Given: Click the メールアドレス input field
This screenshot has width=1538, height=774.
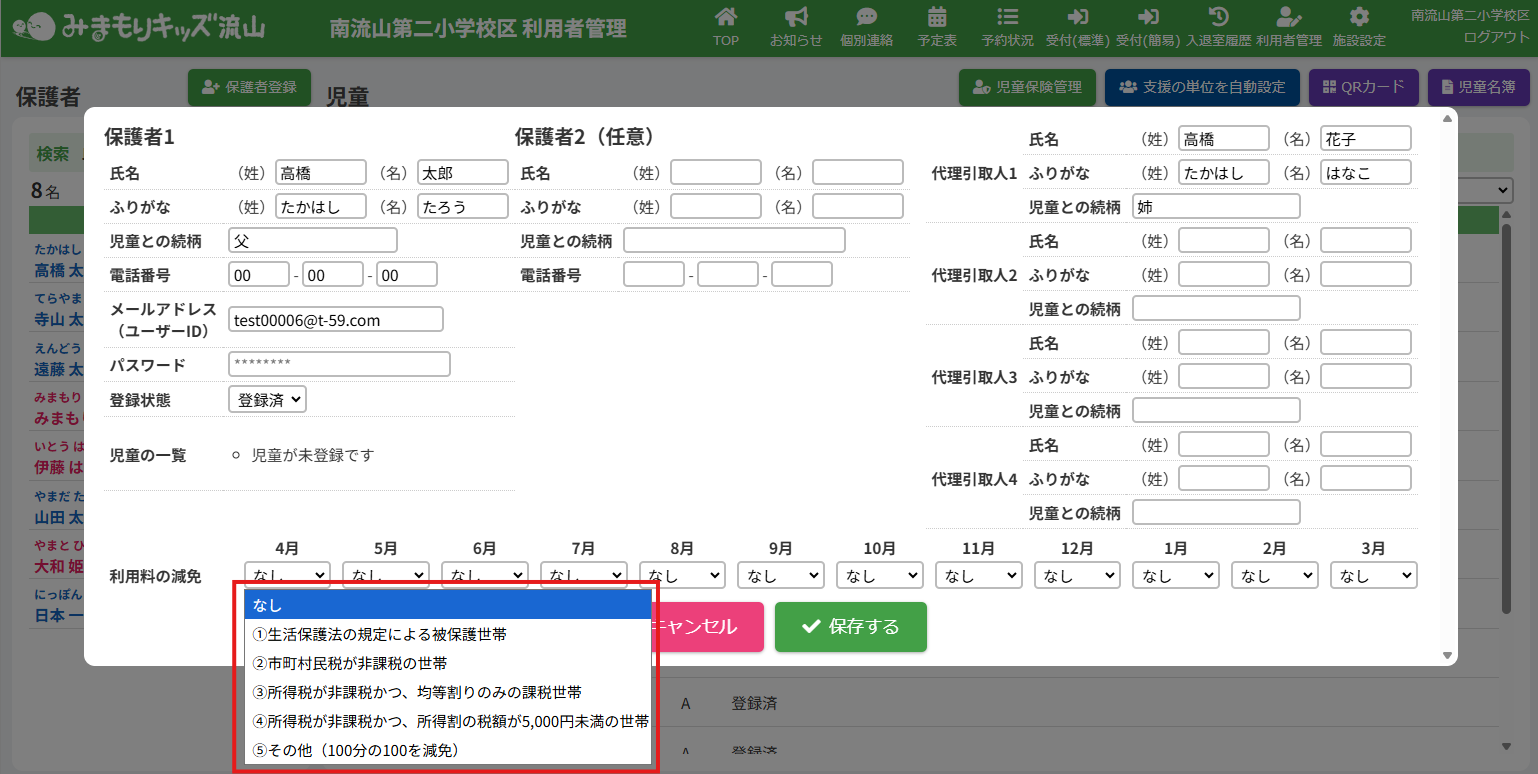Looking at the screenshot, I should pos(336,319).
